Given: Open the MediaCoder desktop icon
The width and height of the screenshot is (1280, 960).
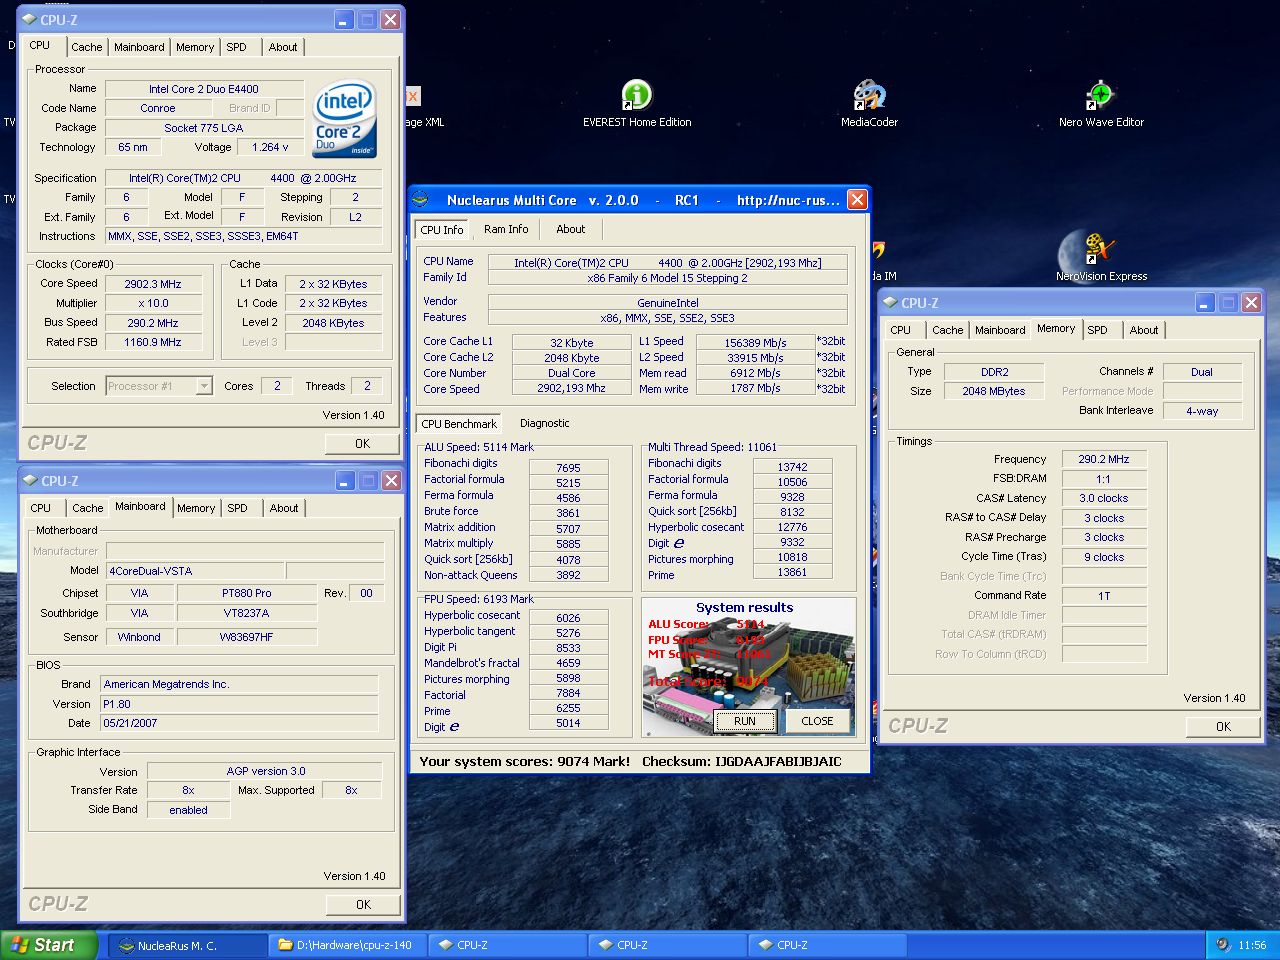Looking at the screenshot, I should click(x=869, y=104).
